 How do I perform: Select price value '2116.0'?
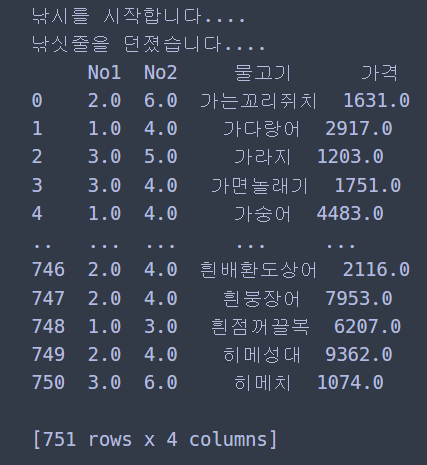coord(376,269)
